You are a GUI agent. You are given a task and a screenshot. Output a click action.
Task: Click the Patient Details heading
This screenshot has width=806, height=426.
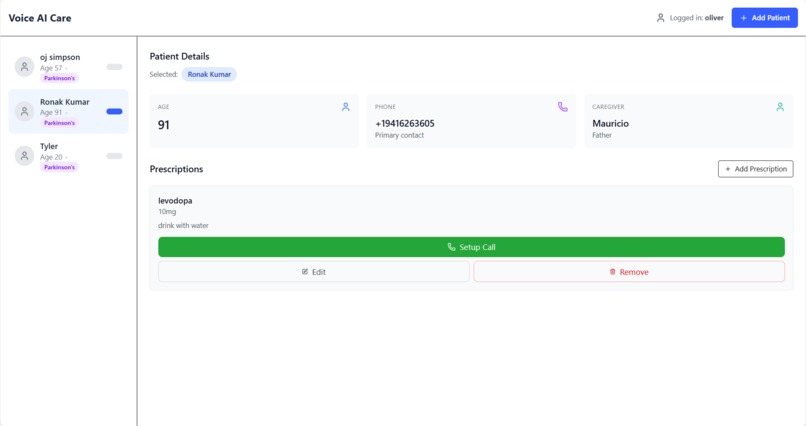tap(179, 57)
